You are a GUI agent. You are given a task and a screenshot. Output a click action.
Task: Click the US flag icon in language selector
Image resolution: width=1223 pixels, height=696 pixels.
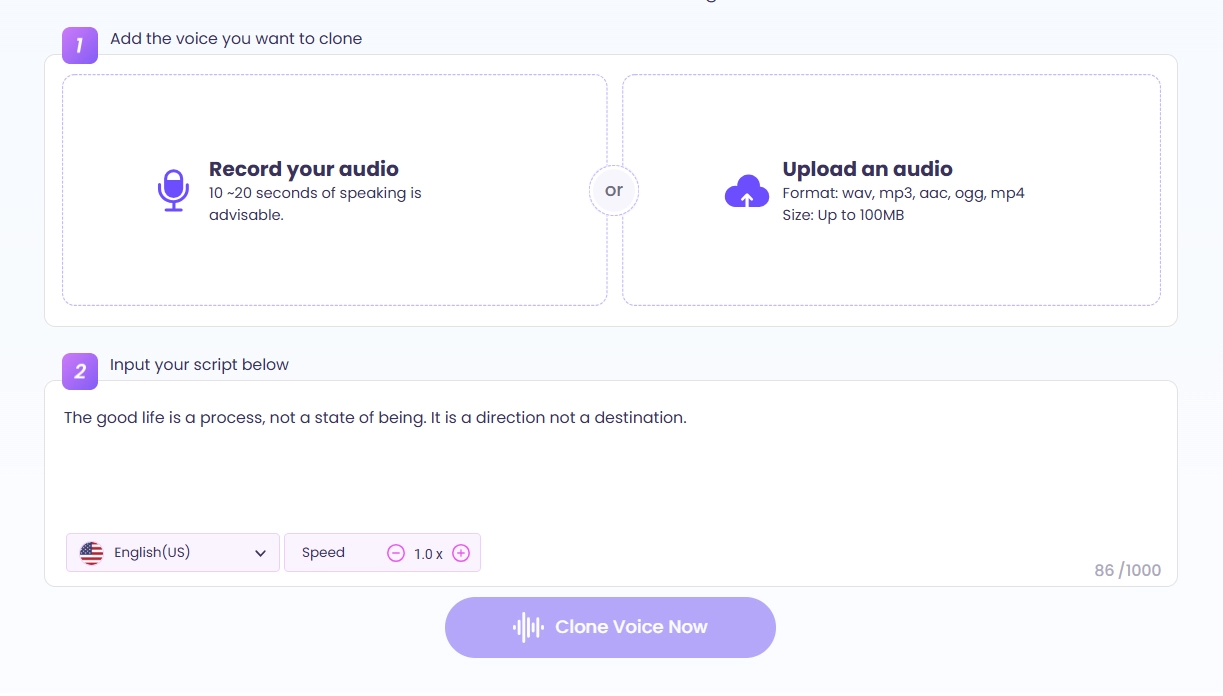click(92, 552)
